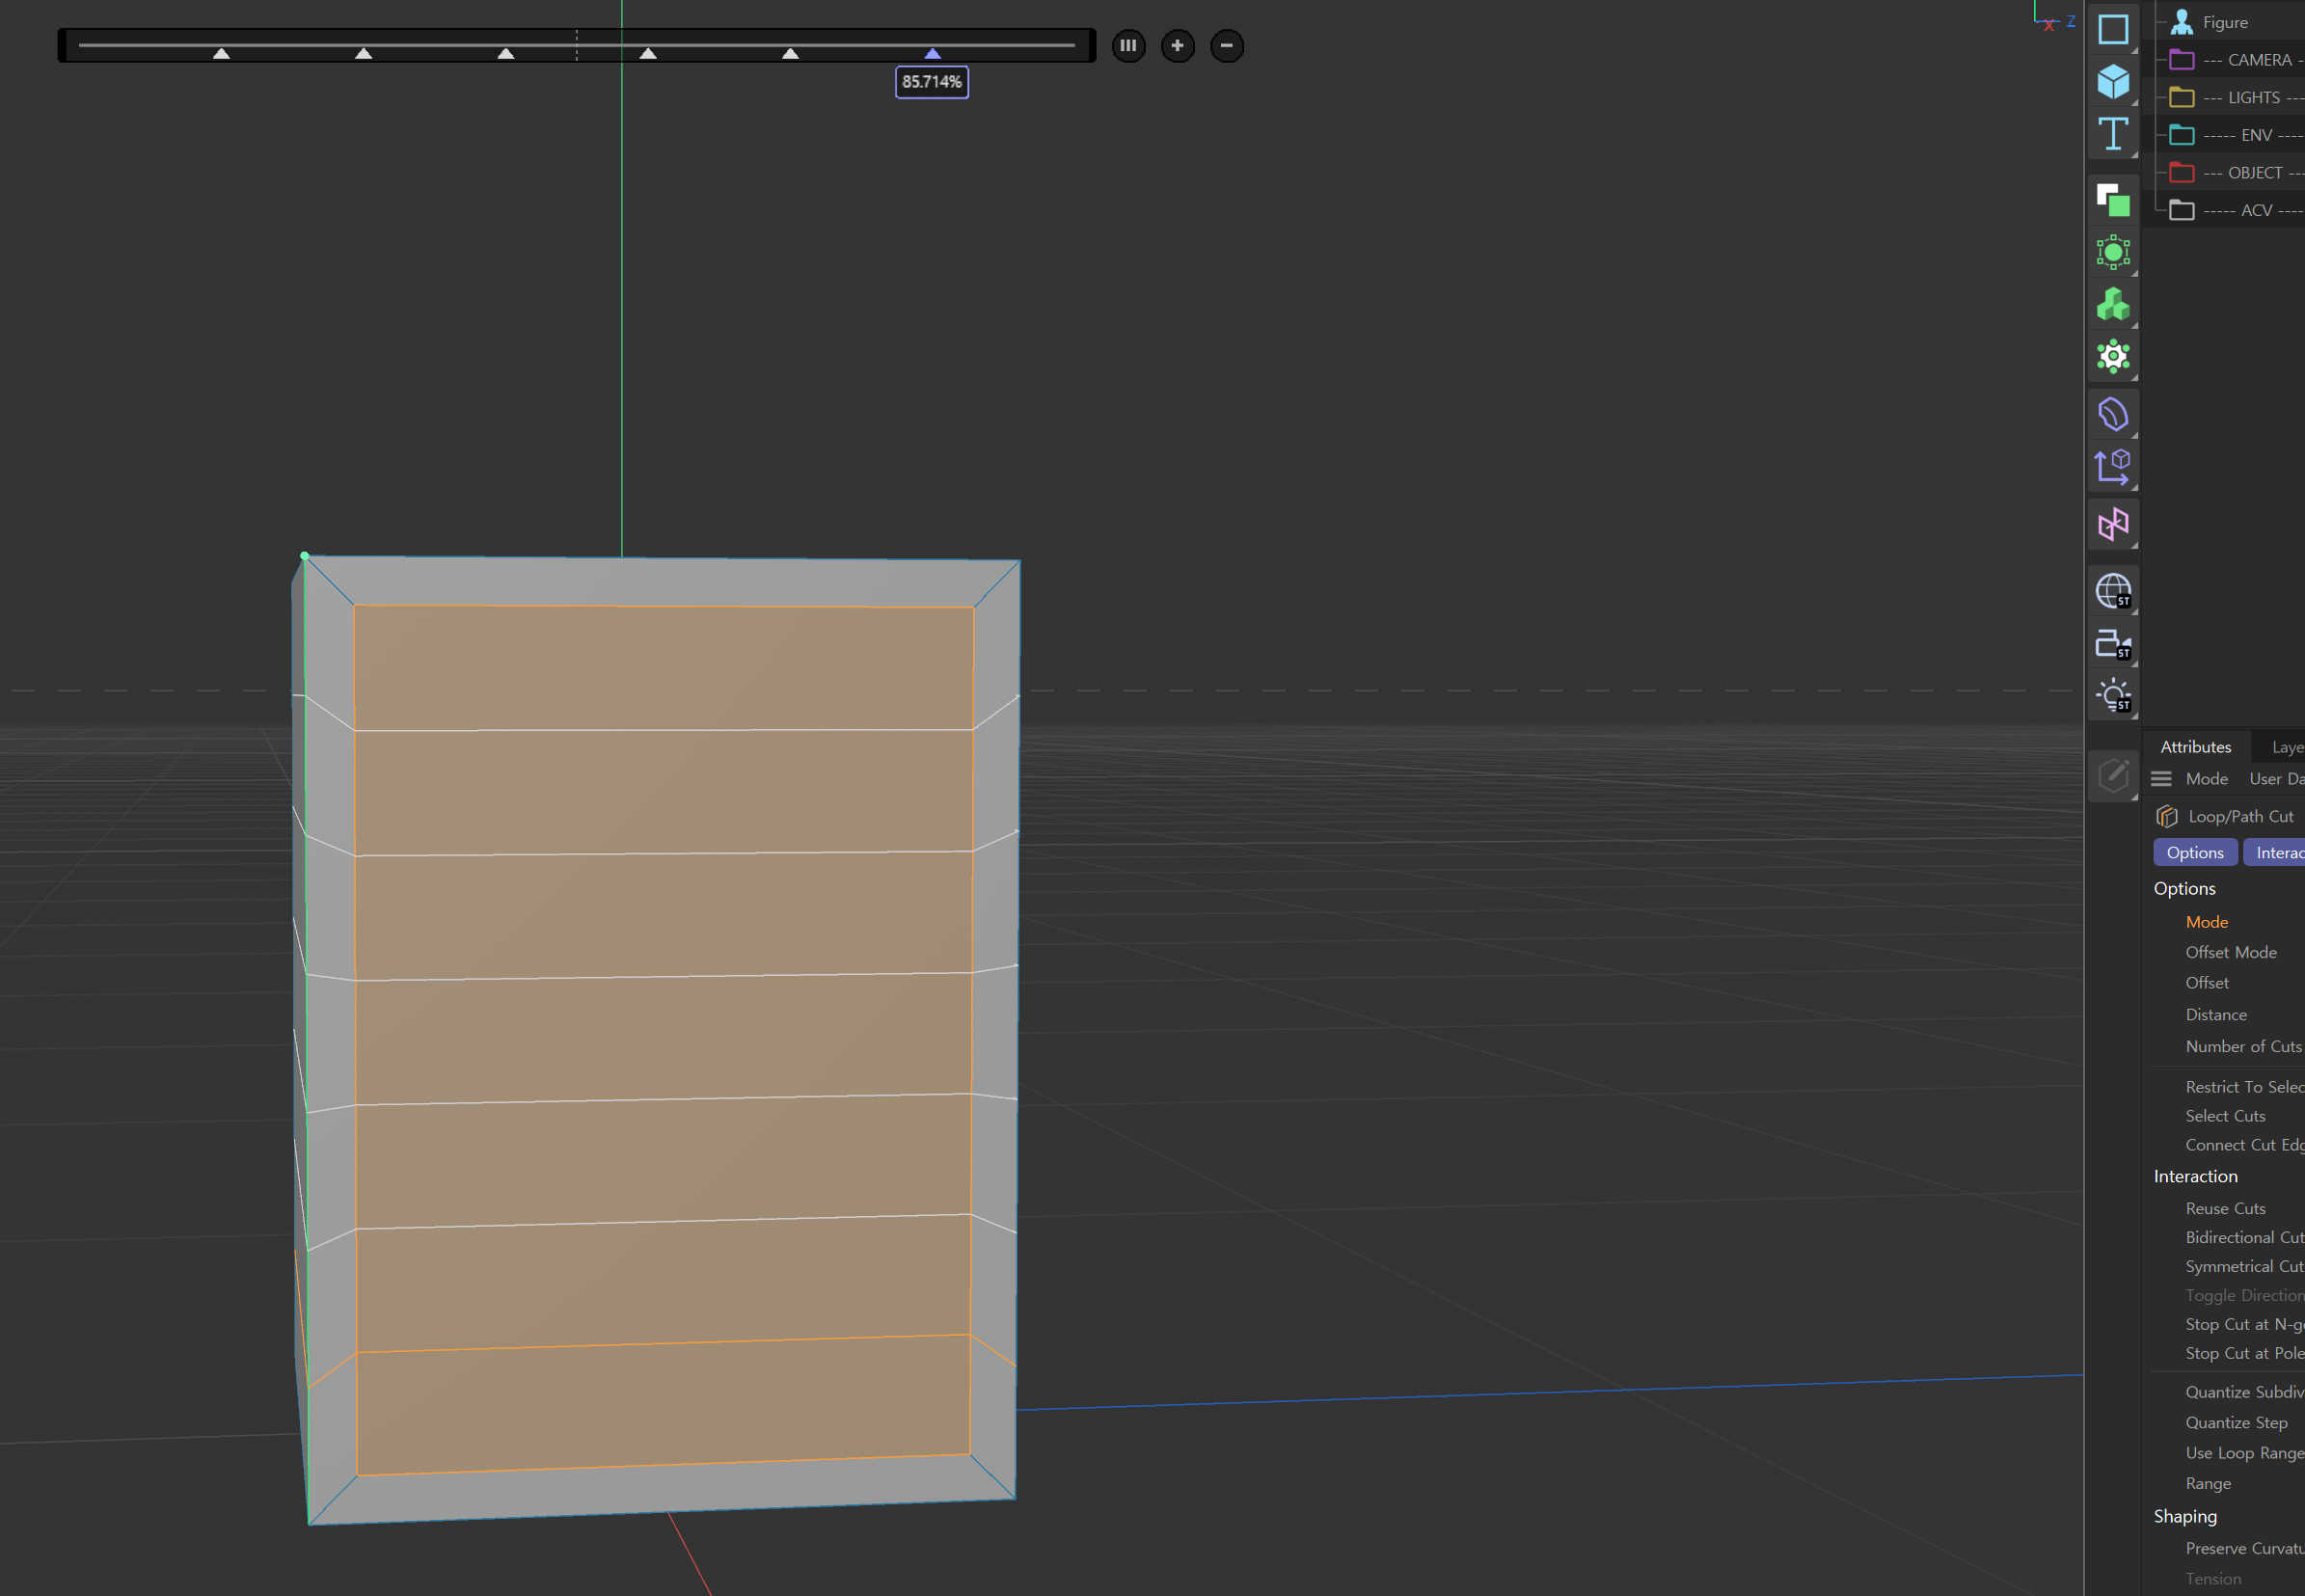This screenshot has height=1596, width=2305.
Task: Click the 85.714% loop cut value field
Action: (x=931, y=82)
